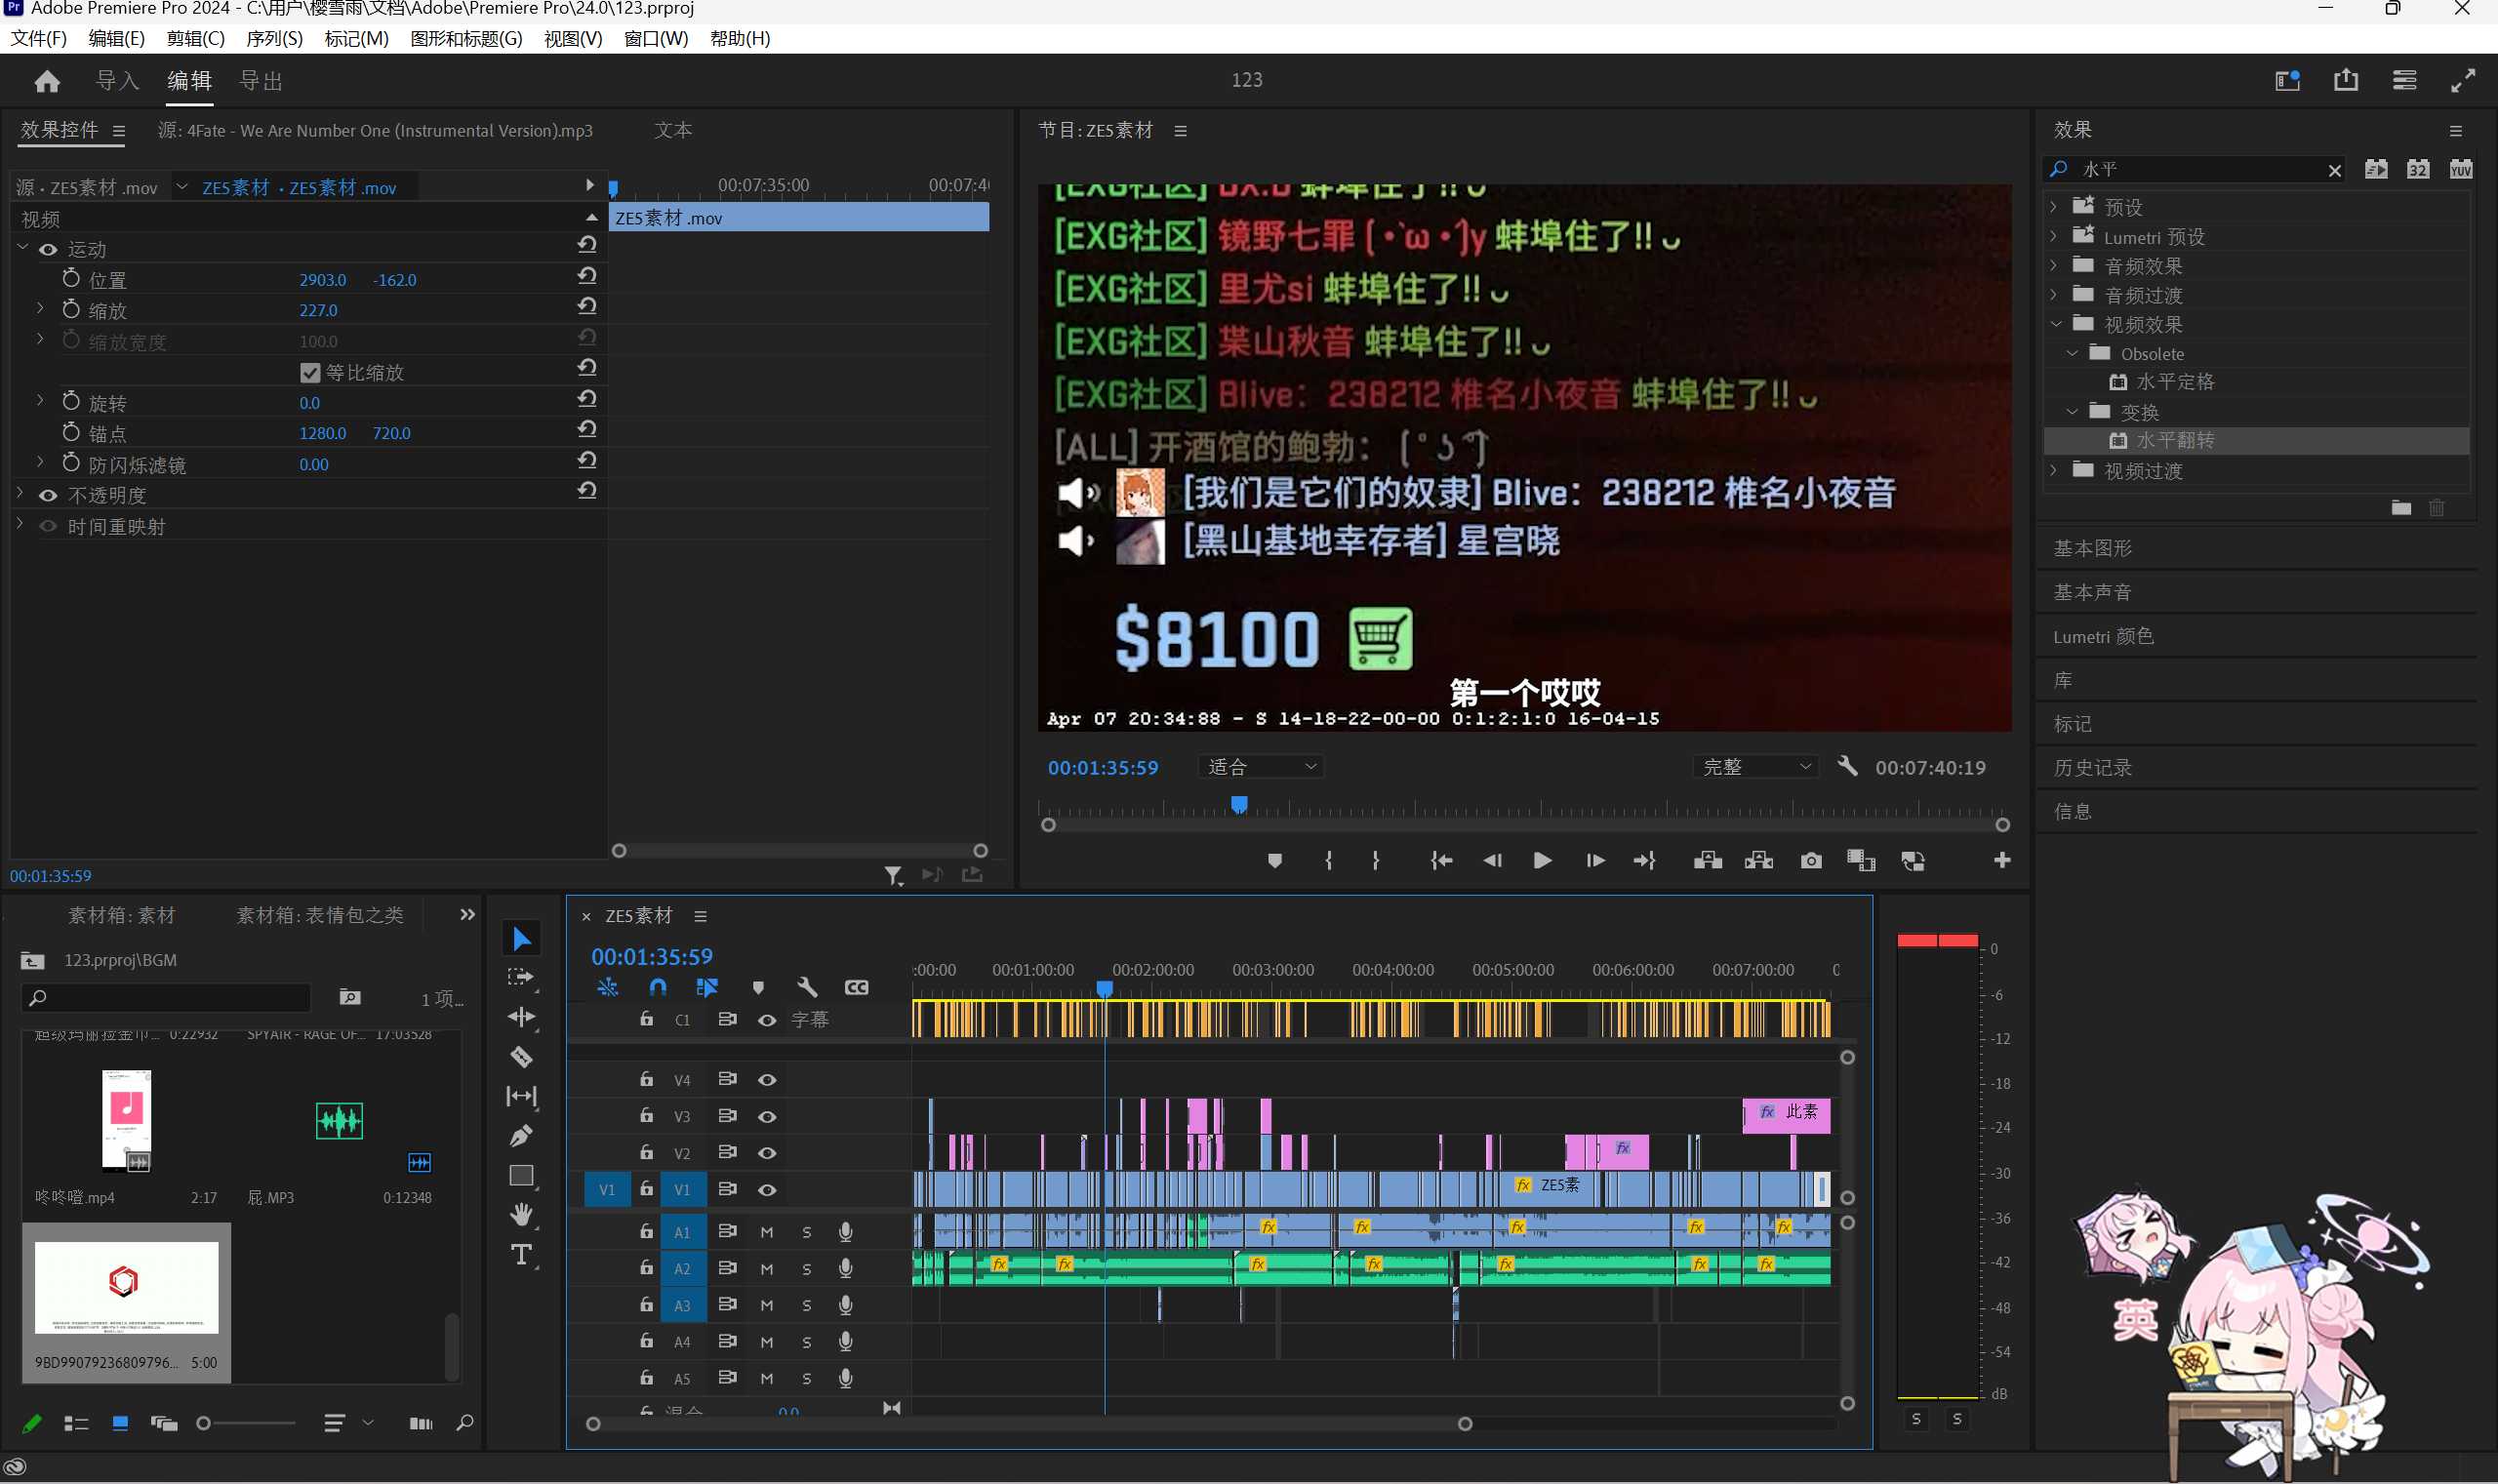
Task: Open the 窗口(W) menu
Action: (656, 38)
